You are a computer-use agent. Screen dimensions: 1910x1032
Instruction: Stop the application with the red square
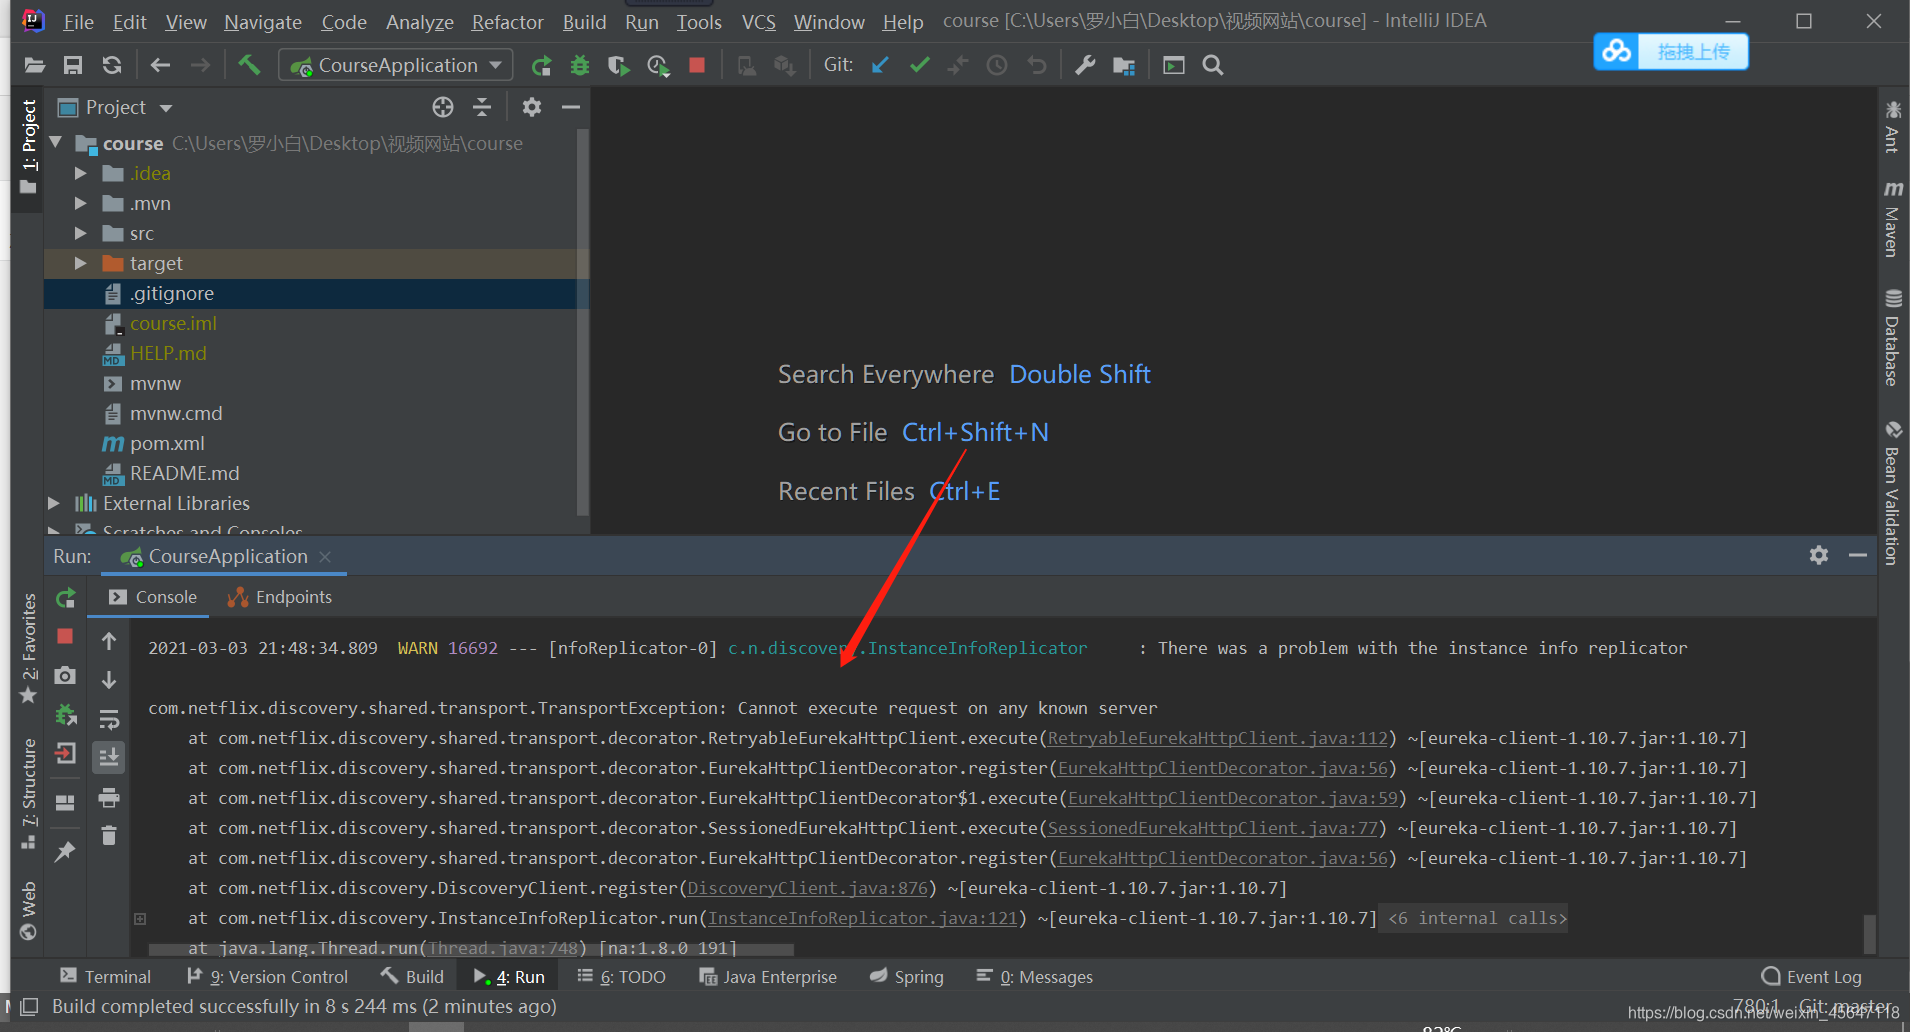pyautogui.click(x=697, y=66)
